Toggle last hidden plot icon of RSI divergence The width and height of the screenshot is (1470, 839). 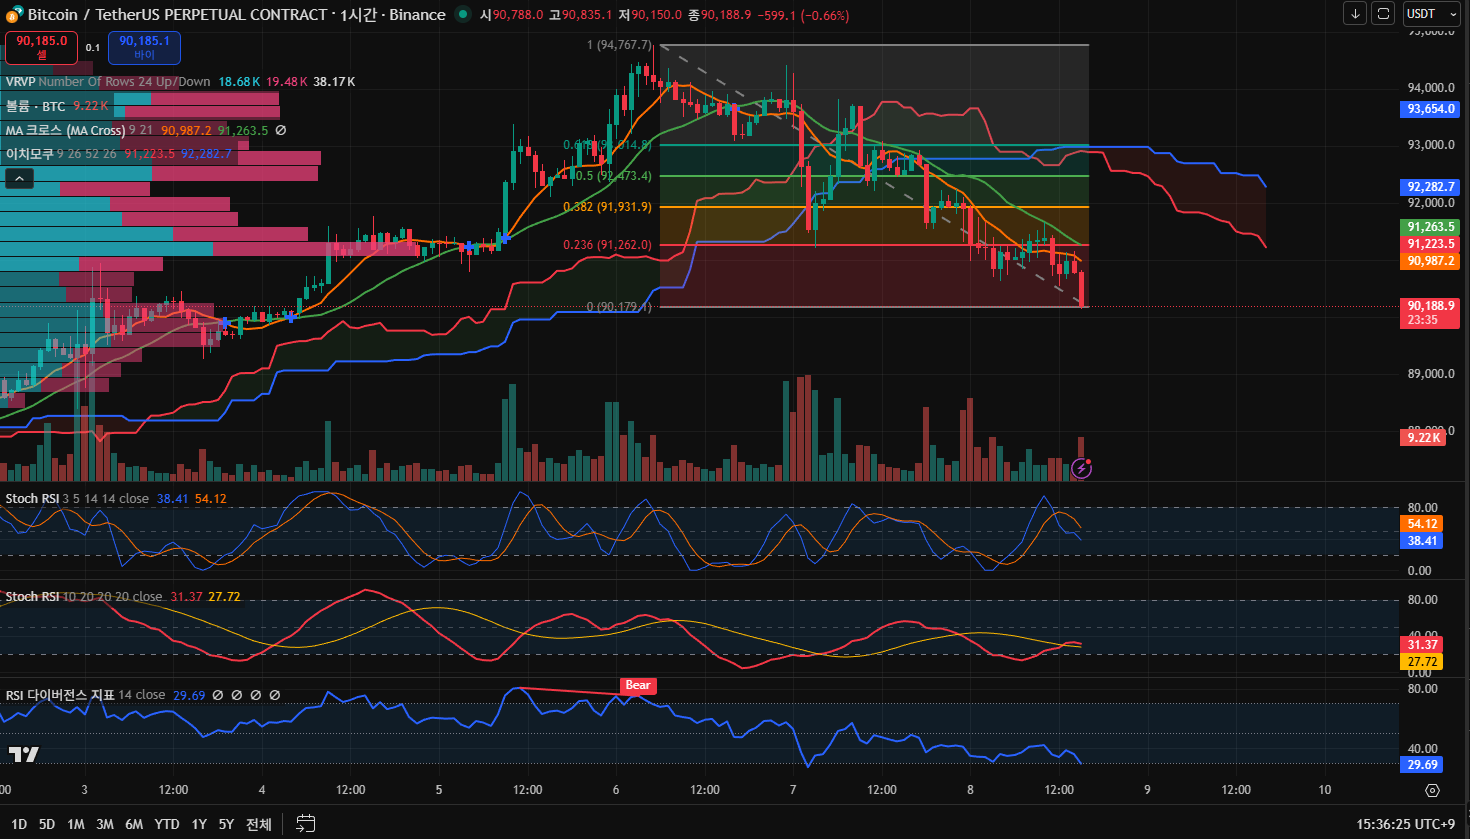275,695
